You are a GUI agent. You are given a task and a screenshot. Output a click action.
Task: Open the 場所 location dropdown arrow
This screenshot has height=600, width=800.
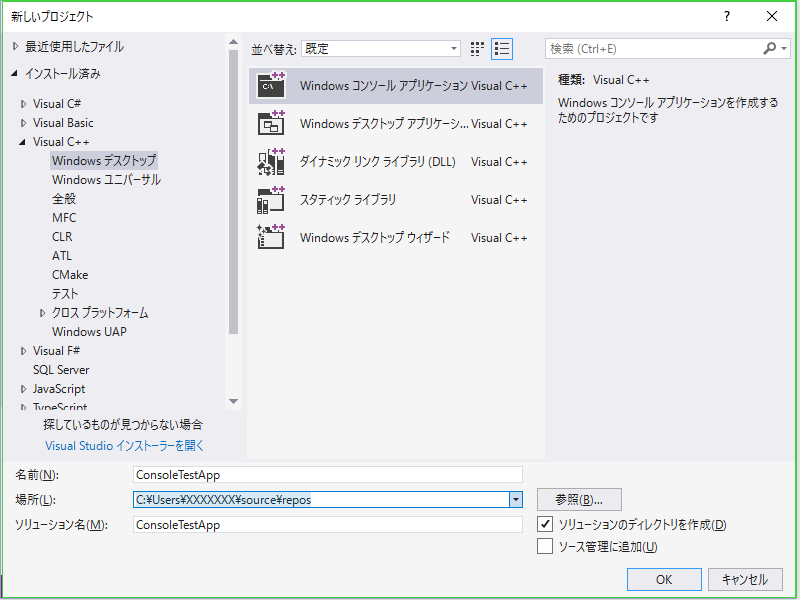tap(515, 499)
